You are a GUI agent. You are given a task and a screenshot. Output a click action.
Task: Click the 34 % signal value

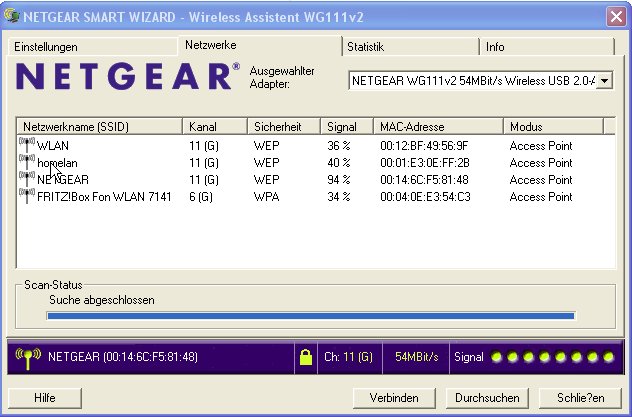point(339,197)
